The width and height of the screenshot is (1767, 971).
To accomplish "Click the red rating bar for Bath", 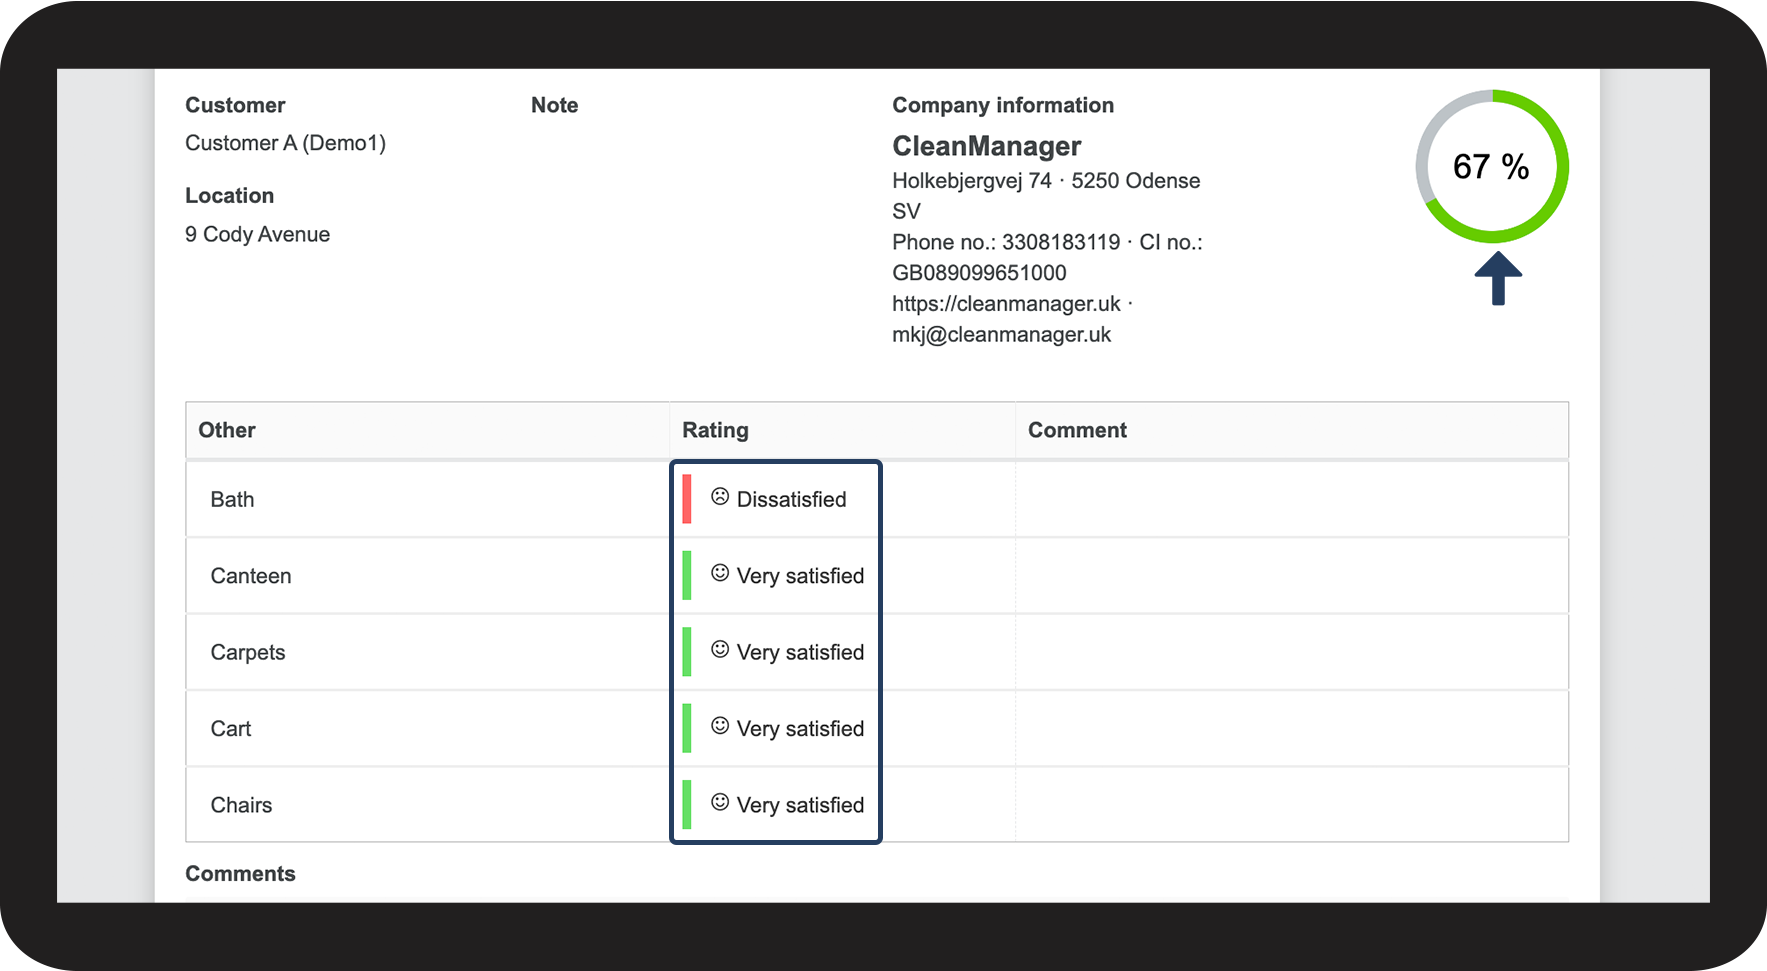I will pyautogui.click(x=687, y=499).
